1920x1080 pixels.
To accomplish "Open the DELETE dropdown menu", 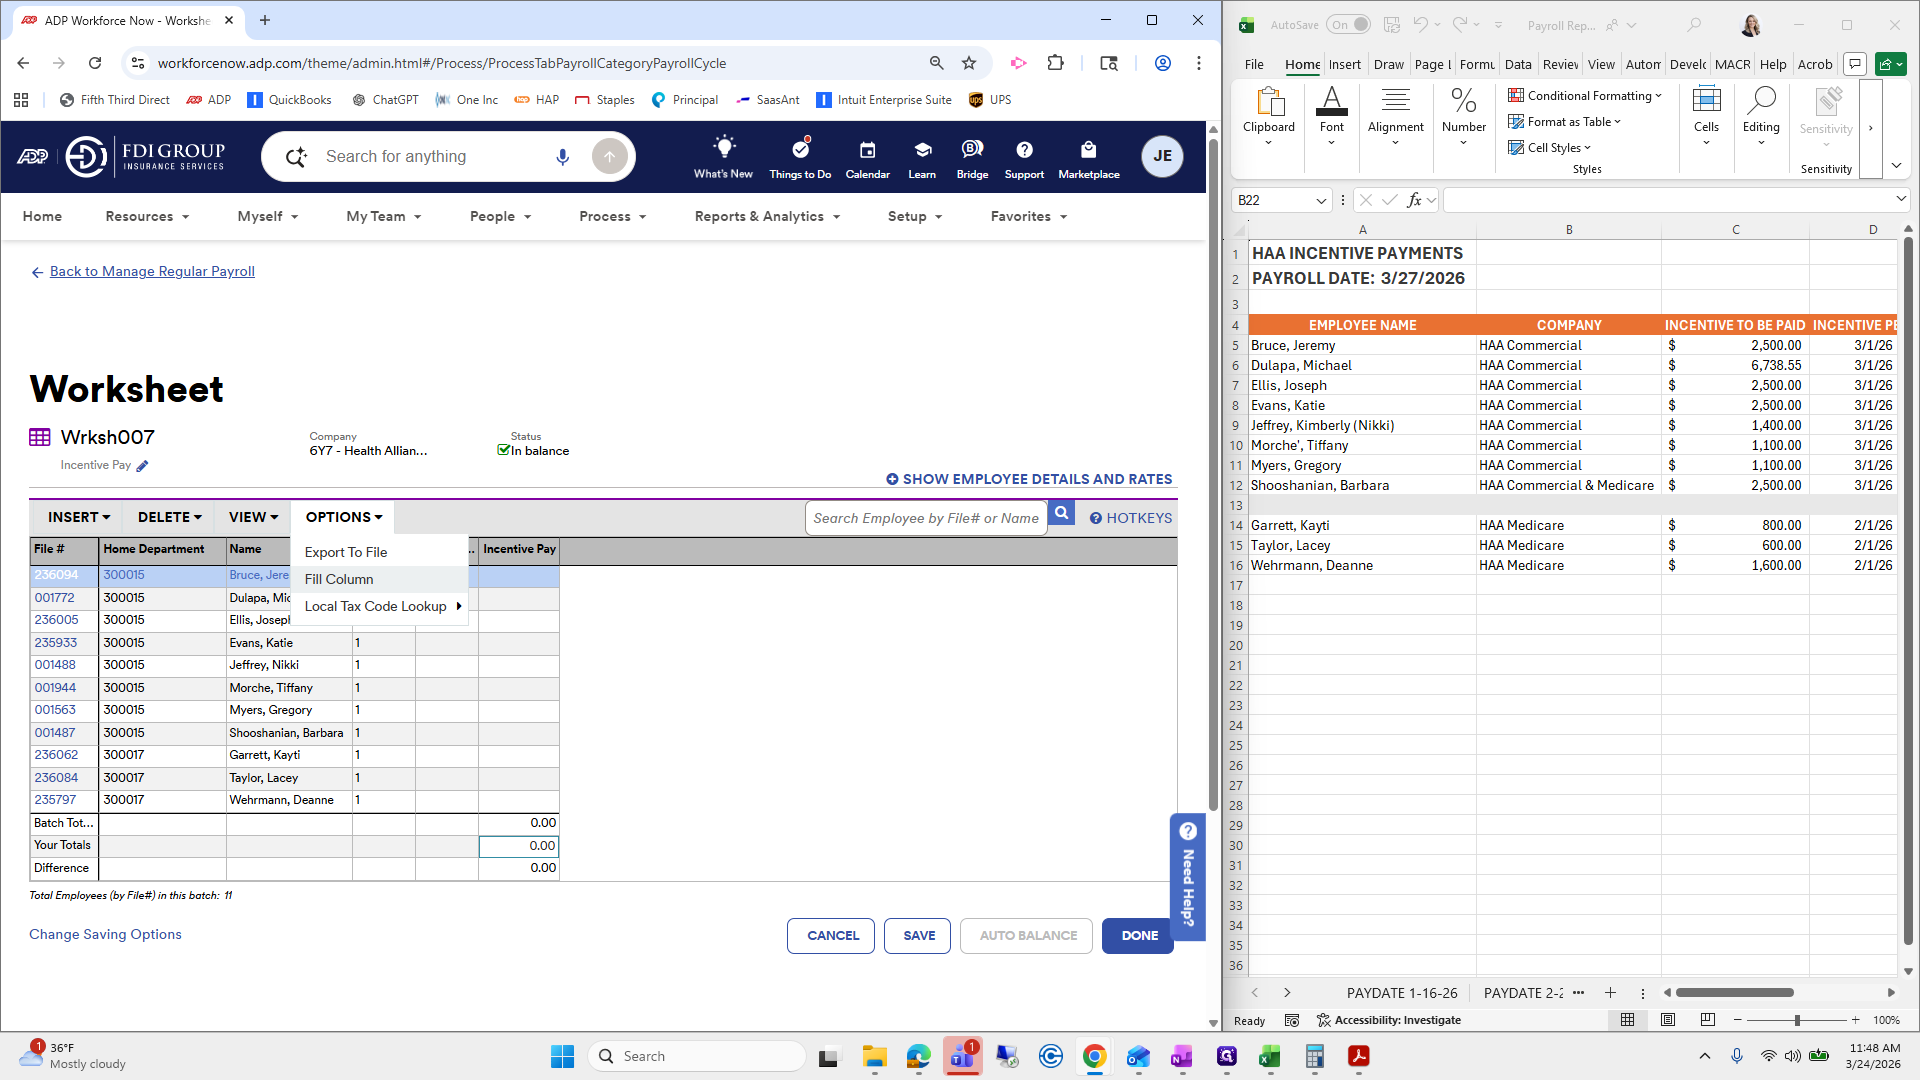I will click(168, 517).
